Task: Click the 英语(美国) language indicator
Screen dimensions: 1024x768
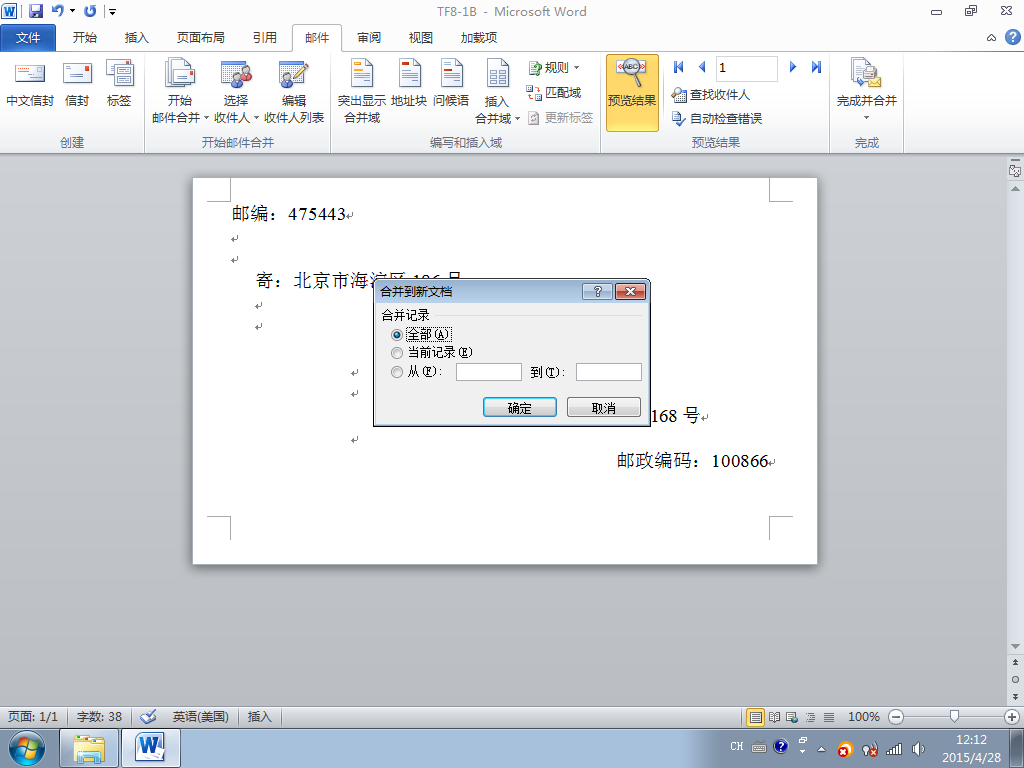Action: tap(200, 716)
